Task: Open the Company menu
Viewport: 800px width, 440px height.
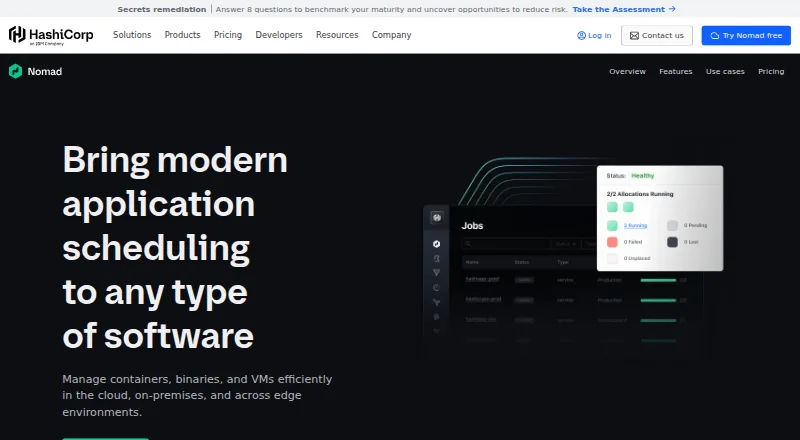Action: click(x=391, y=35)
